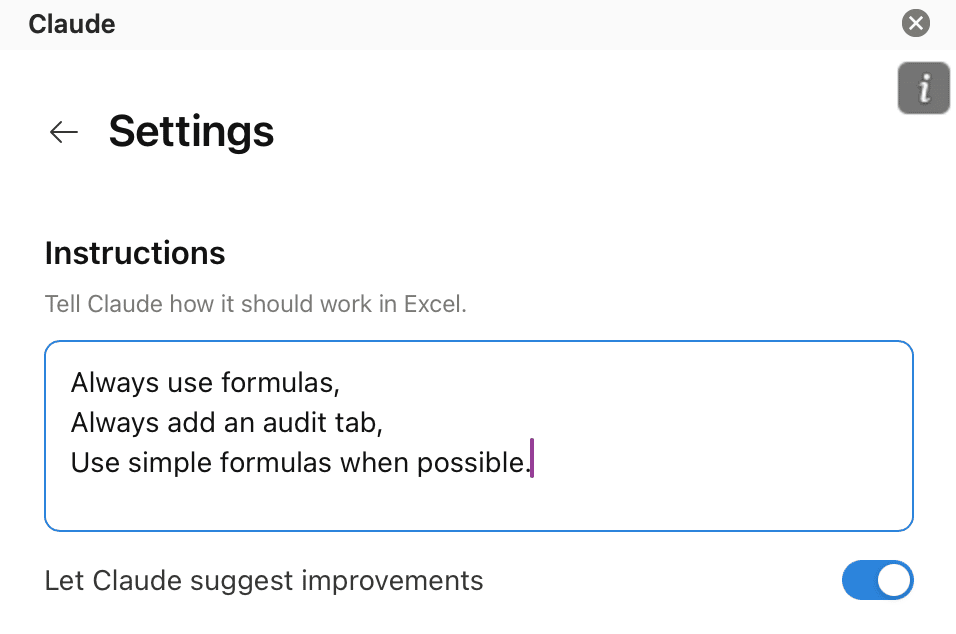
Task: Click the Claude title in the top bar
Action: 71,24
